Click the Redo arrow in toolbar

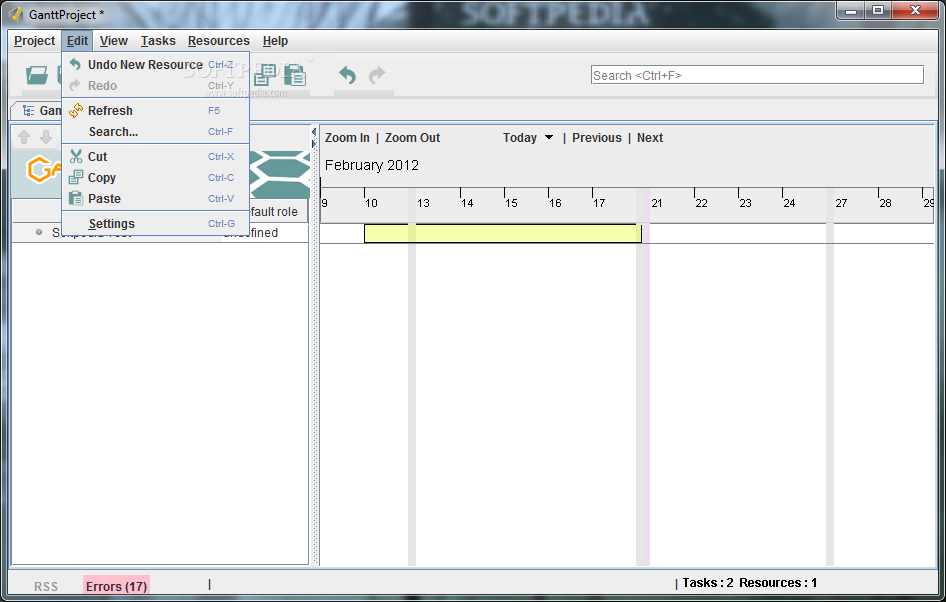(377, 75)
